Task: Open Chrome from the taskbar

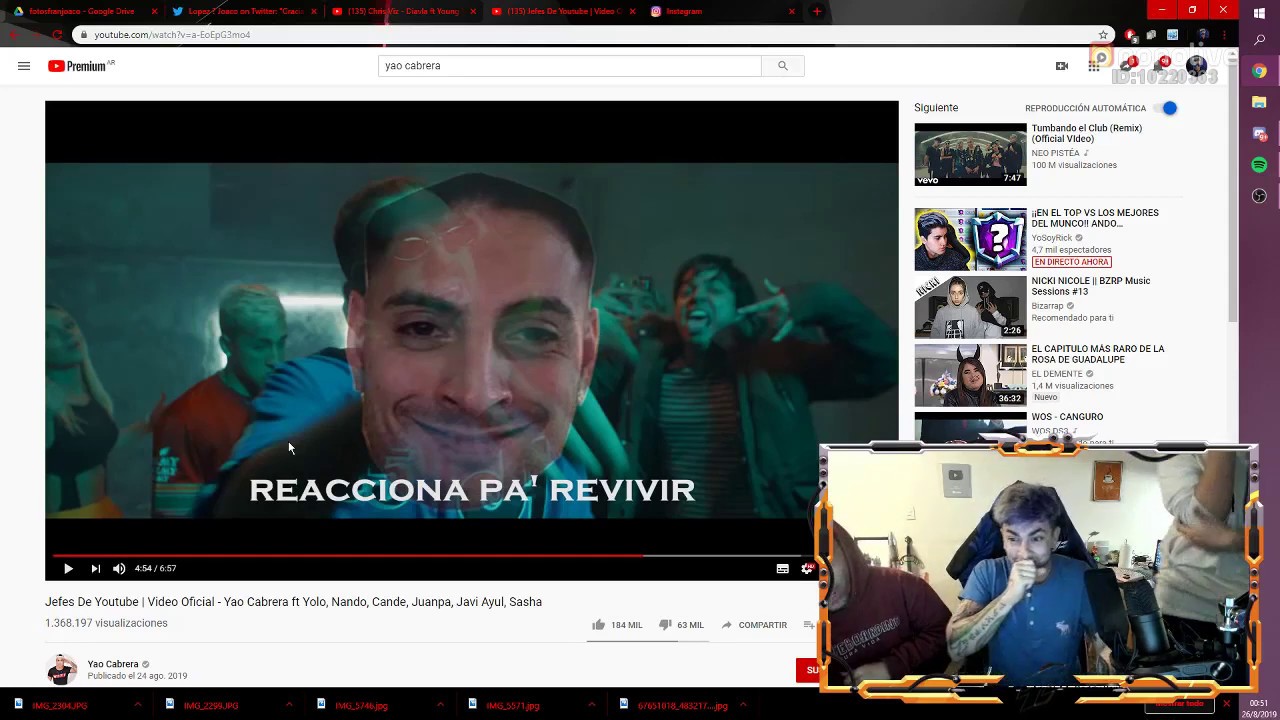Action: pos(1259,71)
